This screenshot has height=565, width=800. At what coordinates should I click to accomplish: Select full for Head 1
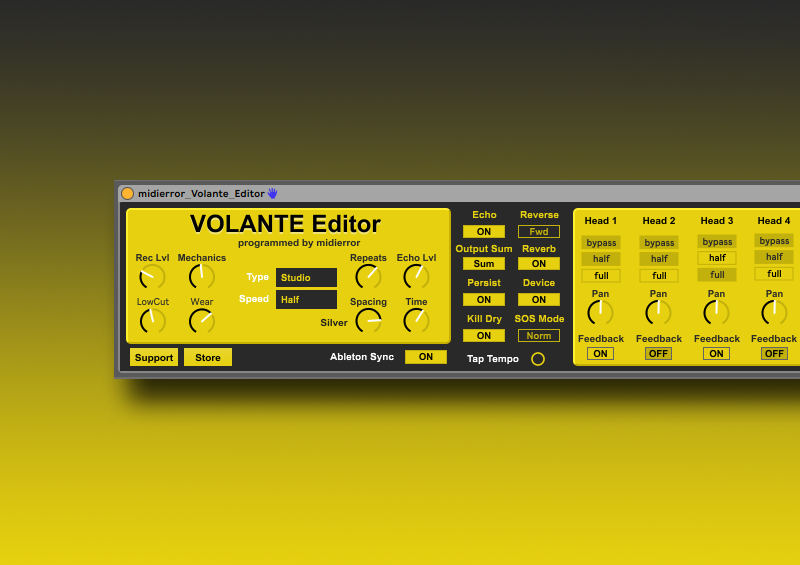(601, 276)
